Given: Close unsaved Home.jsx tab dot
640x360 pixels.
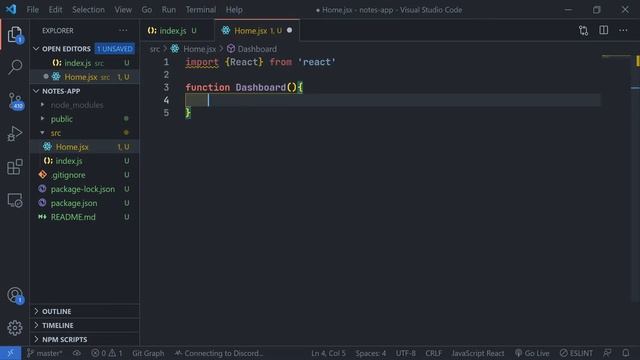Looking at the screenshot, I should (289, 30).
